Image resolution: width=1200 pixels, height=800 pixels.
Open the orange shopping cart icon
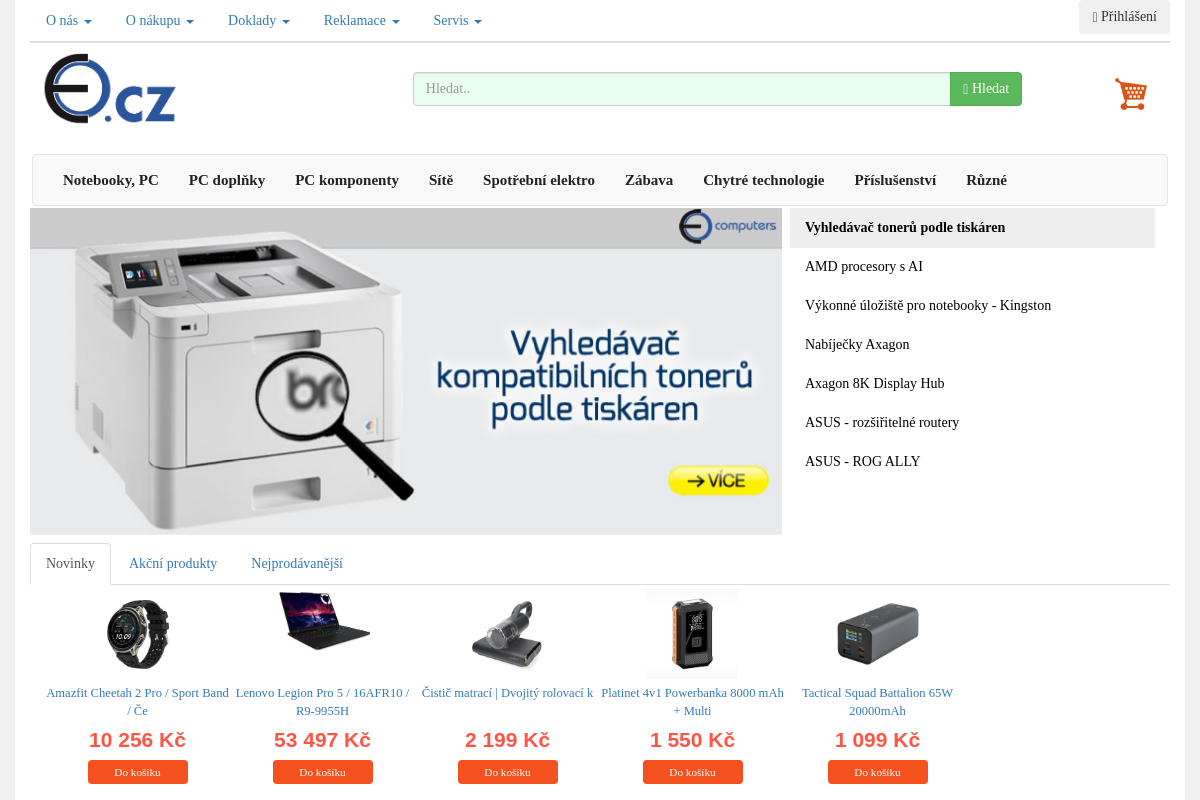pyautogui.click(x=1131, y=94)
